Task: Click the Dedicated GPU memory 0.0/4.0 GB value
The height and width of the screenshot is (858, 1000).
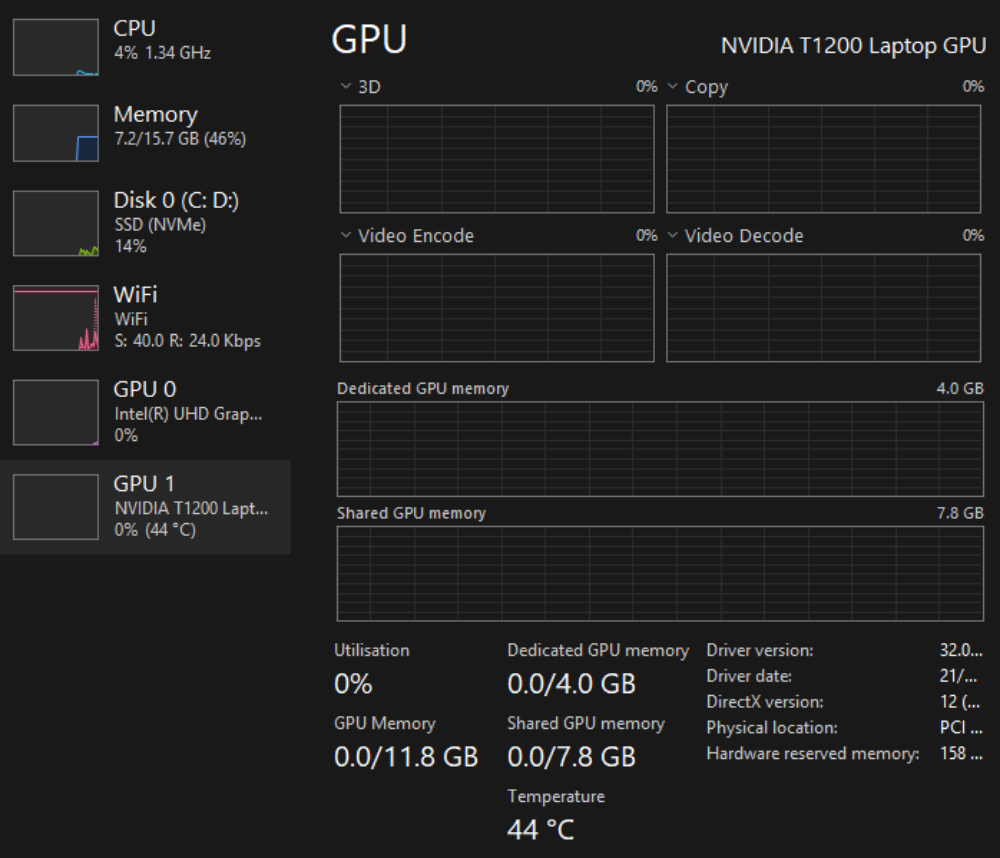Action: click(571, 684)
